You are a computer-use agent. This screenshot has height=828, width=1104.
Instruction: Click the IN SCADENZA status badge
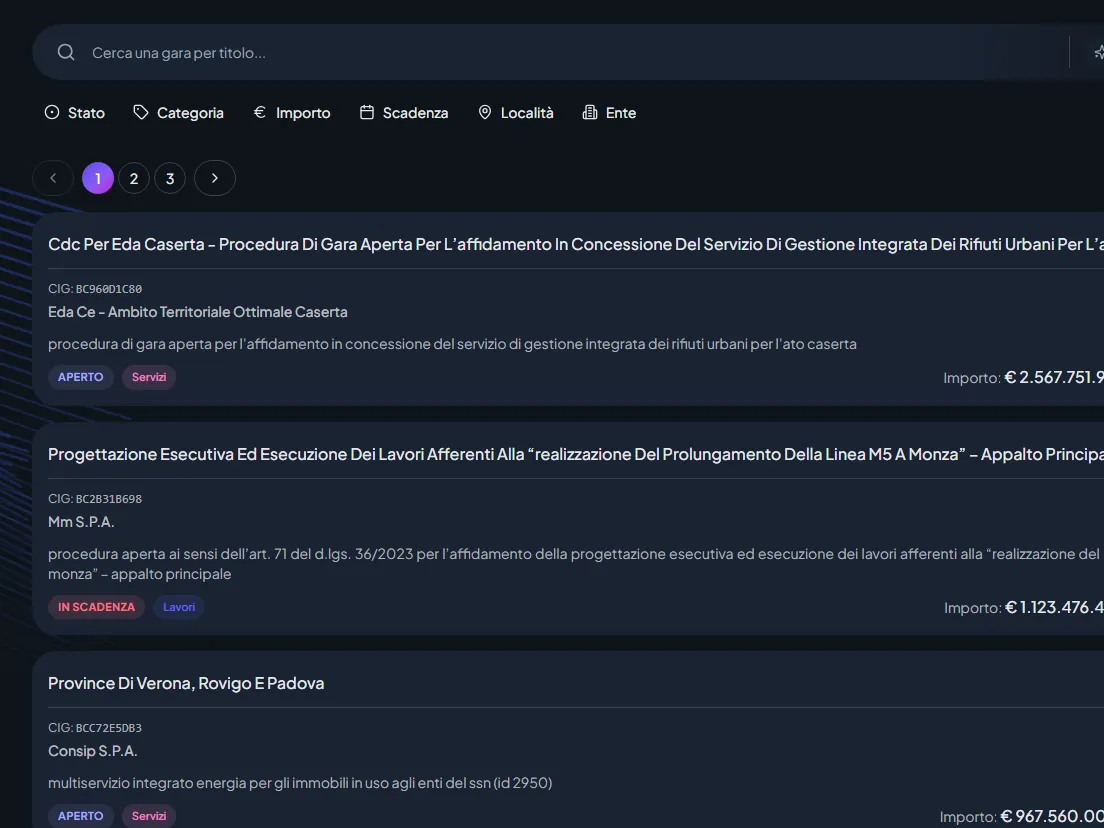(x=96, y=607)
